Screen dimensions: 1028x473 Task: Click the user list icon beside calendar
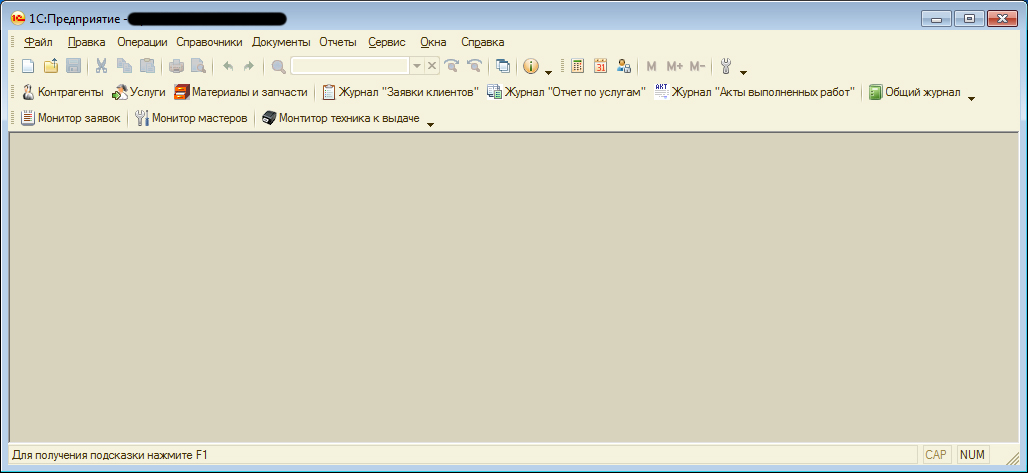[624, 66]
